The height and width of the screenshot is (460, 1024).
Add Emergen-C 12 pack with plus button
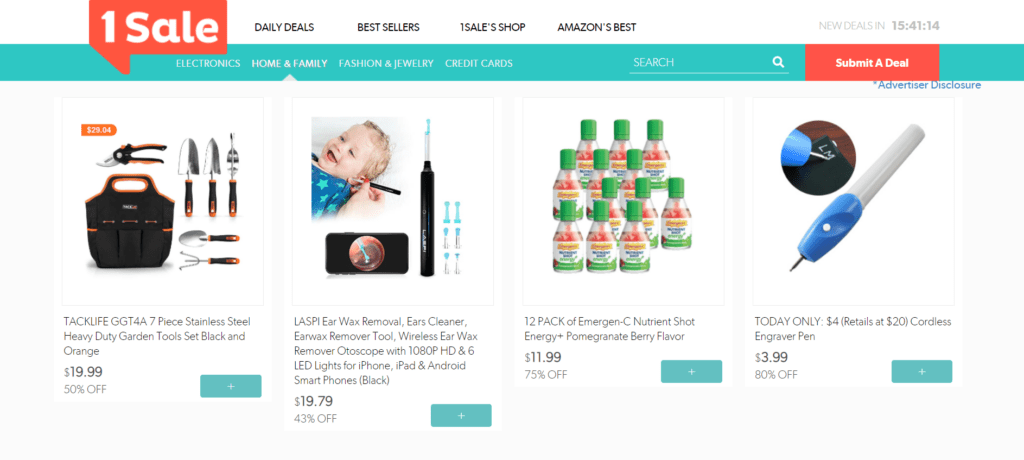pyautogui.click(x=692, y=371)
